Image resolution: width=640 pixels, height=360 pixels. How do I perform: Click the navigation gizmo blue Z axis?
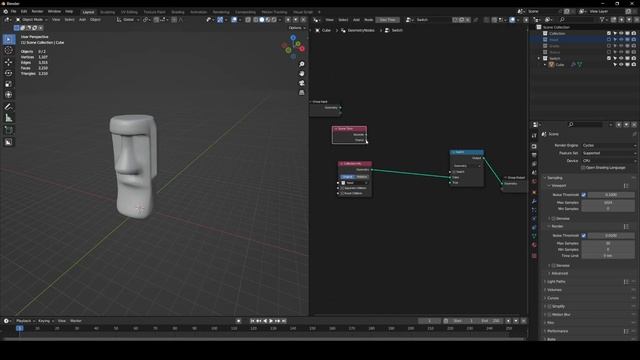293,38
